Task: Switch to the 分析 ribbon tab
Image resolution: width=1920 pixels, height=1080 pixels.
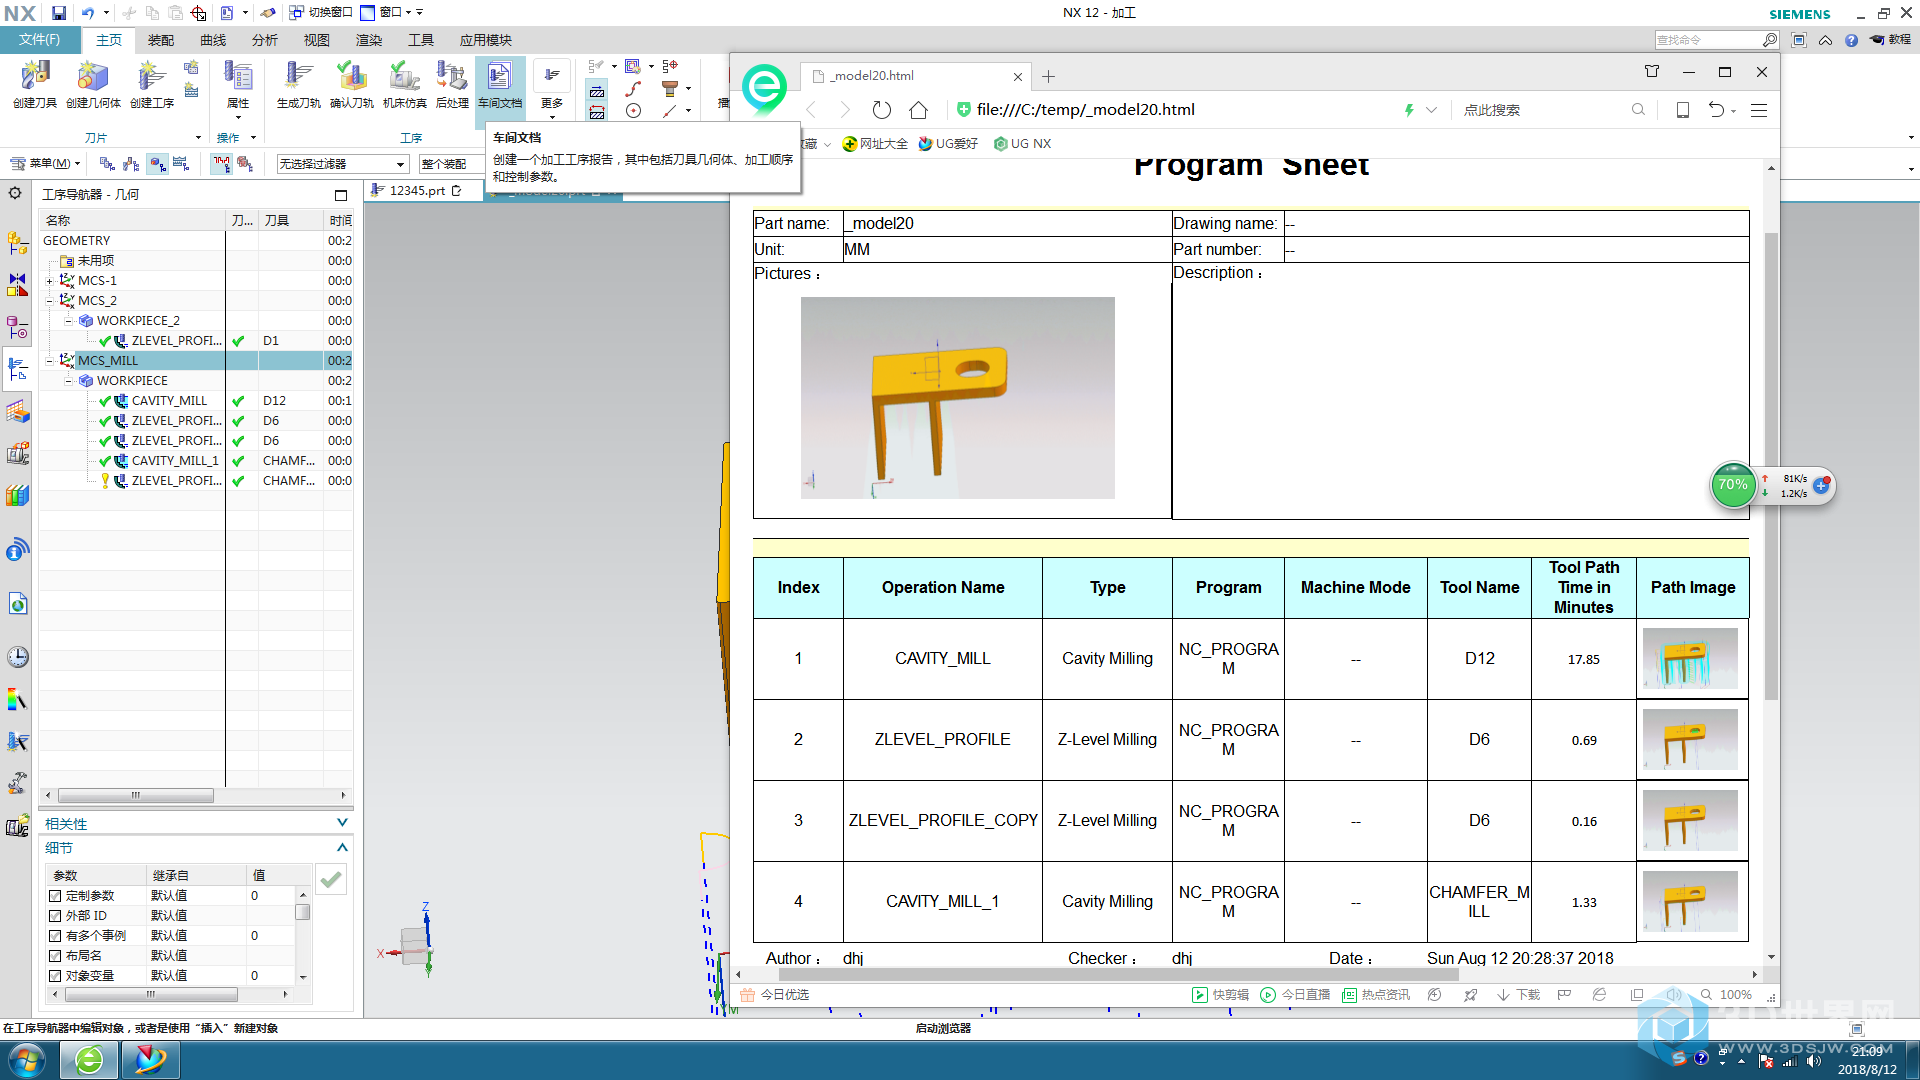Action: [x=265, y=40]
